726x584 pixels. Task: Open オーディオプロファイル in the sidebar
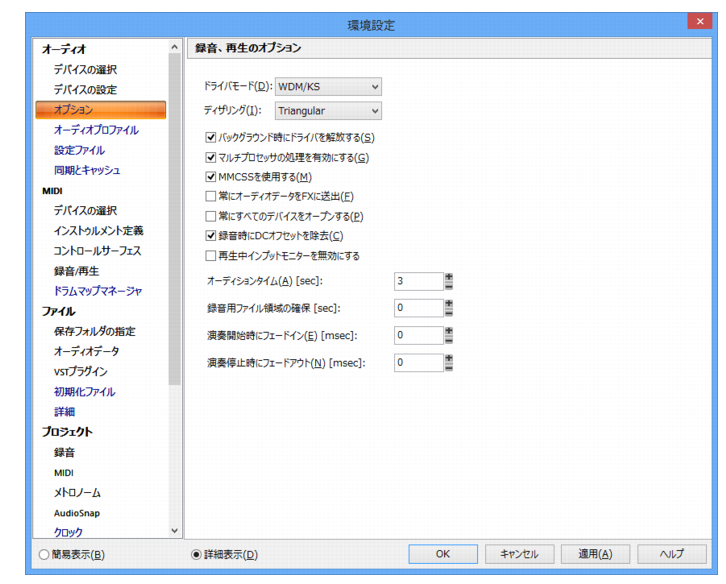coord(96,130)
